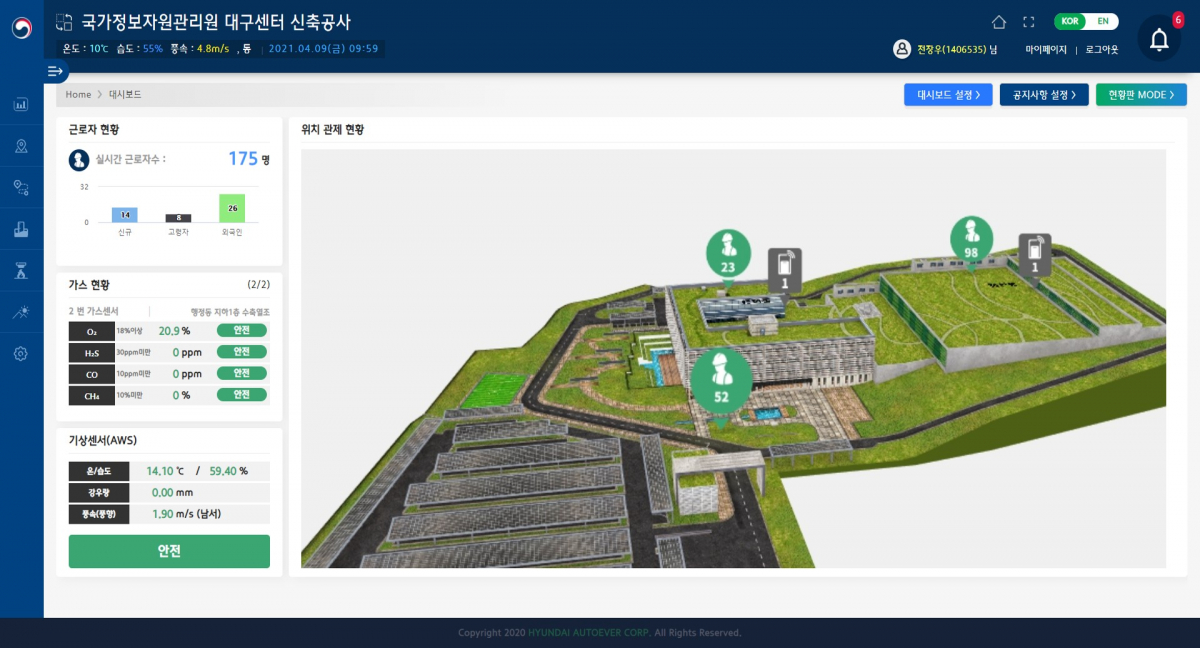Open the construction equipment icon in the sidebar
1200x648 pixels.
[20, 228]
